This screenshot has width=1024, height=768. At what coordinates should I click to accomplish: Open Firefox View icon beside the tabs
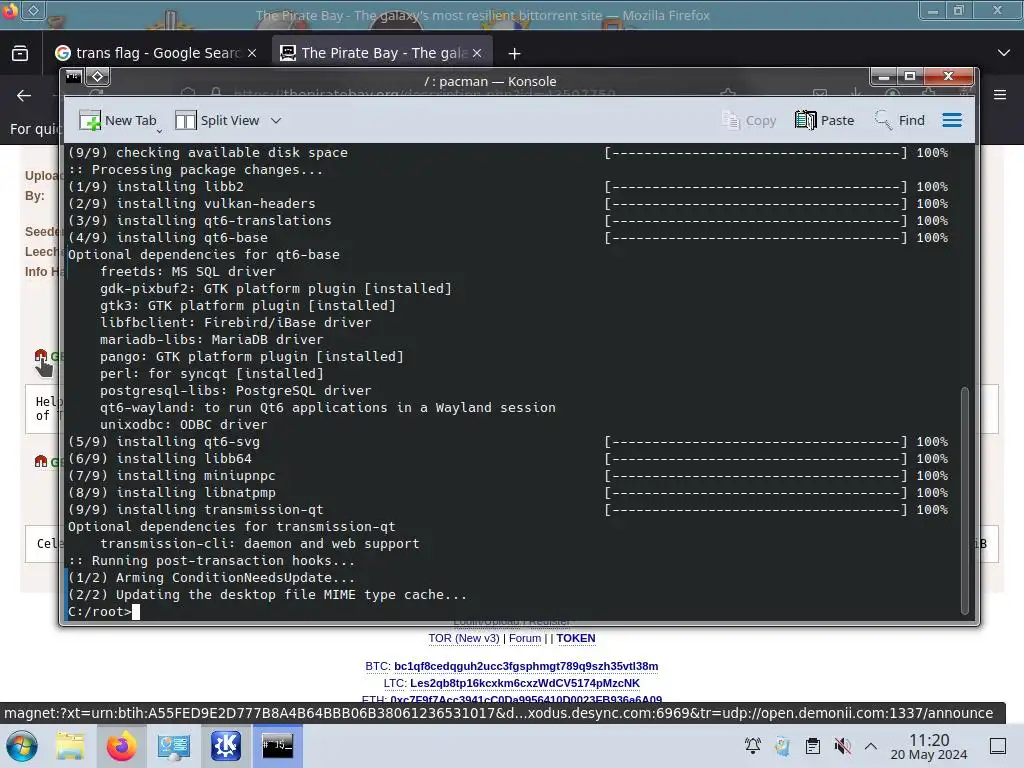tap(20, 53)
